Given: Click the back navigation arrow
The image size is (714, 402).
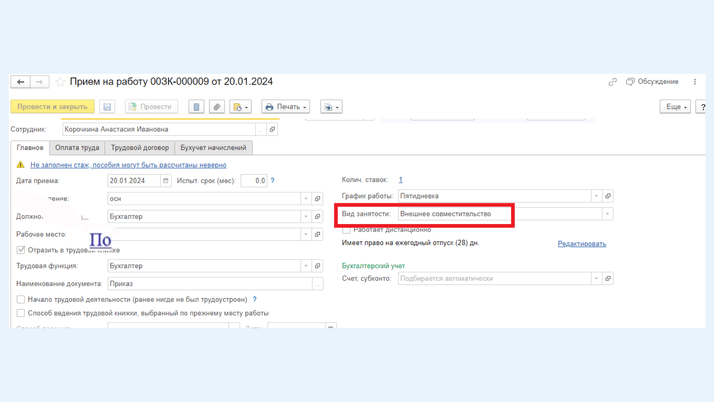Looking at the screenshot, I should [20, 82].
